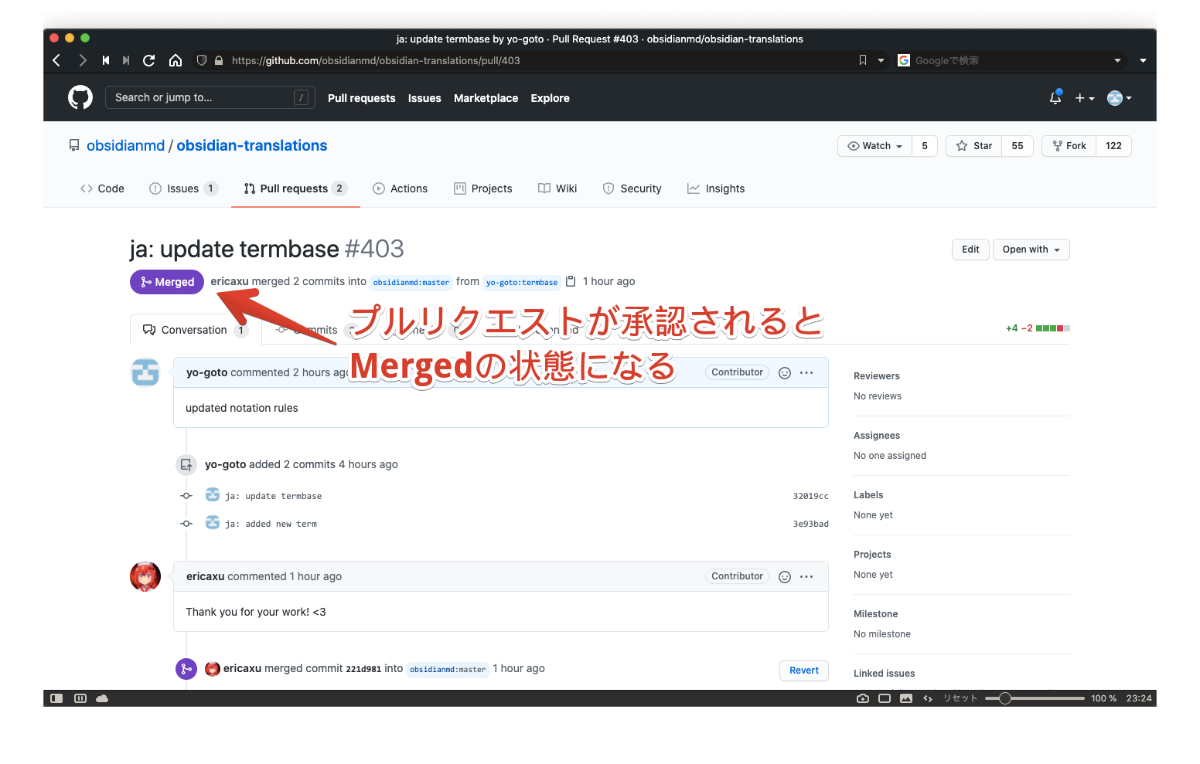Image resolution: width=1200 pixels, height=764 pixels.
Task: Open commit 3e93bad
Action: click(x=810, y=524)
